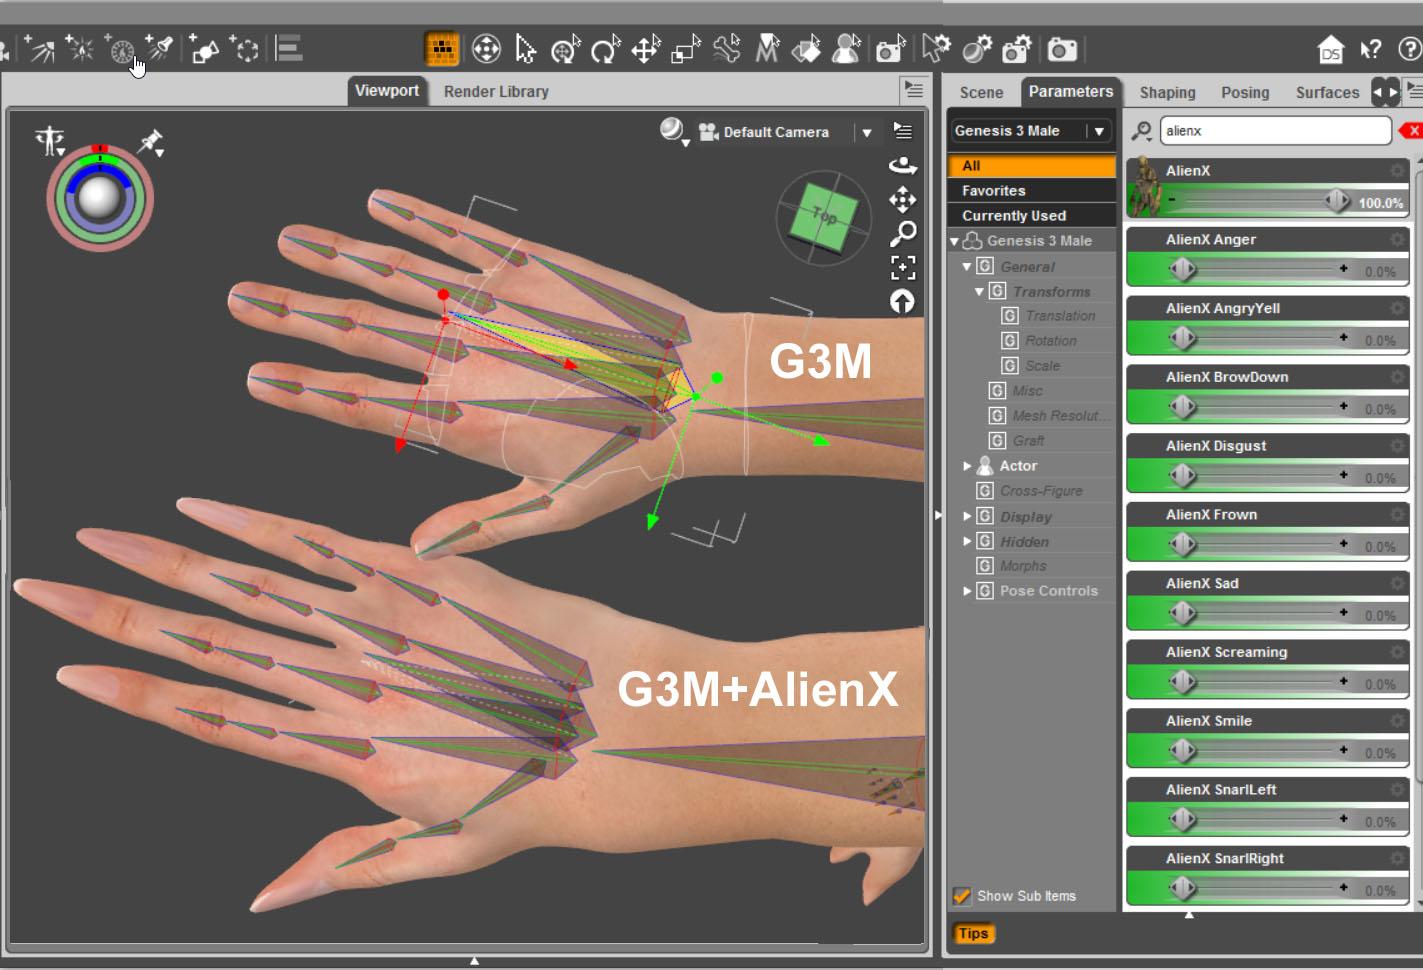Select the ActivePose tool
This screenshot has height=970, width=1423.
point(566,49)
